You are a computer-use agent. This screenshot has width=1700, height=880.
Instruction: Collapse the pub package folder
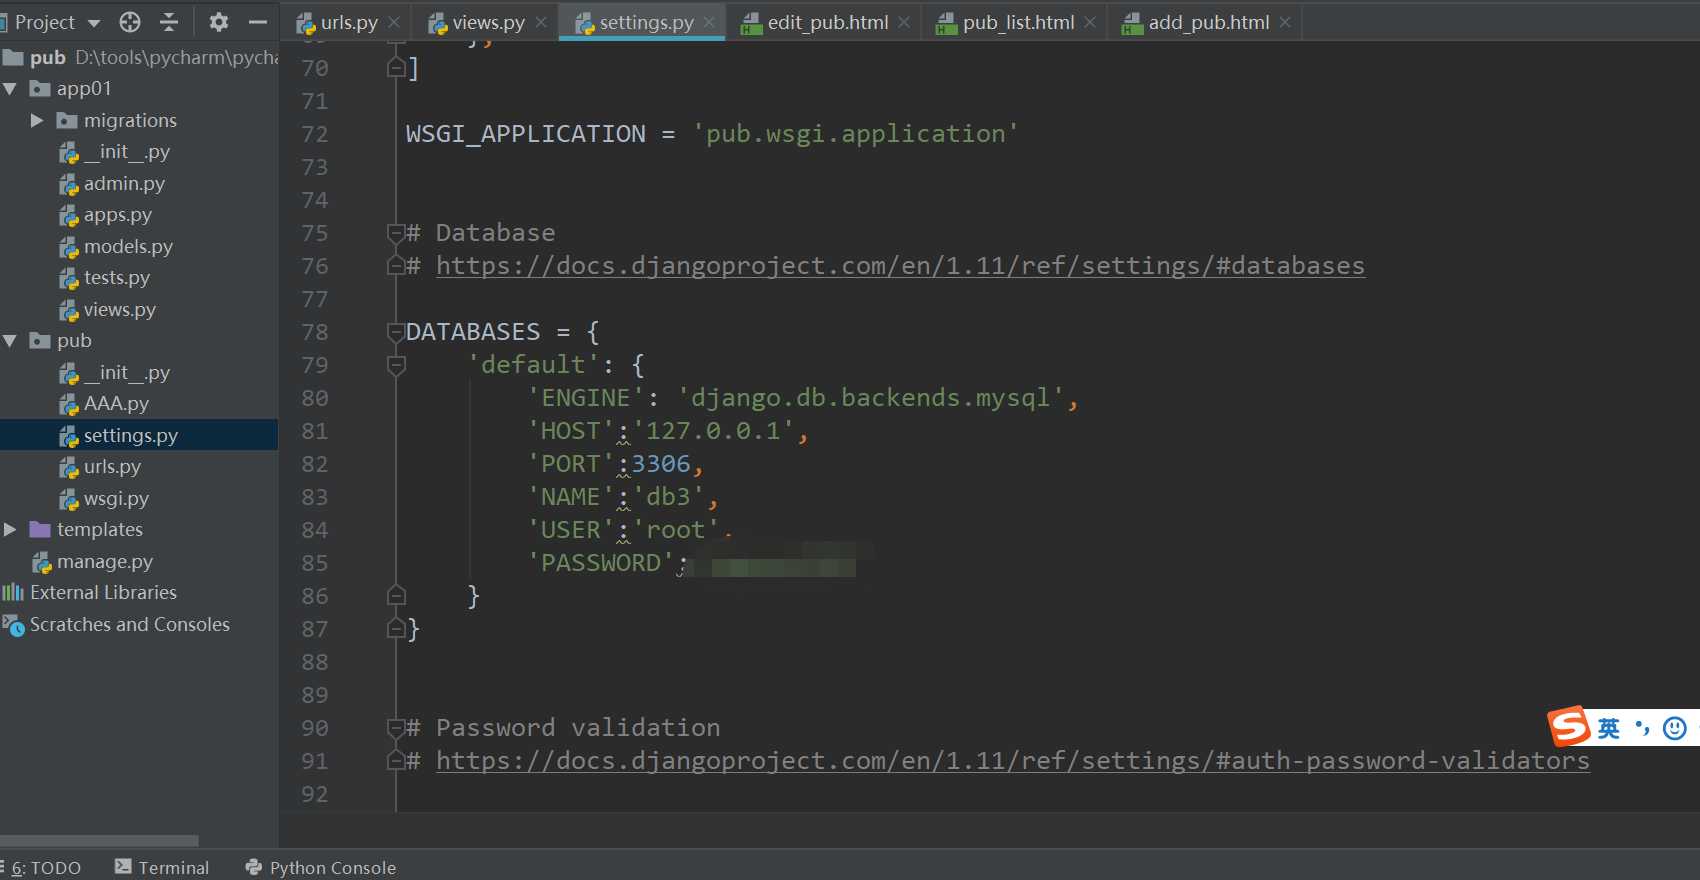point(10,341)
